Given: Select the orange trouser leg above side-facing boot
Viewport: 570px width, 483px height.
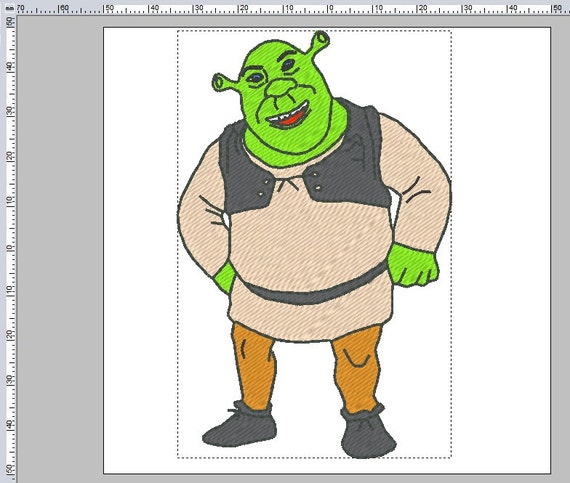Looking at the screenshot, I should [x=254, y=367].
